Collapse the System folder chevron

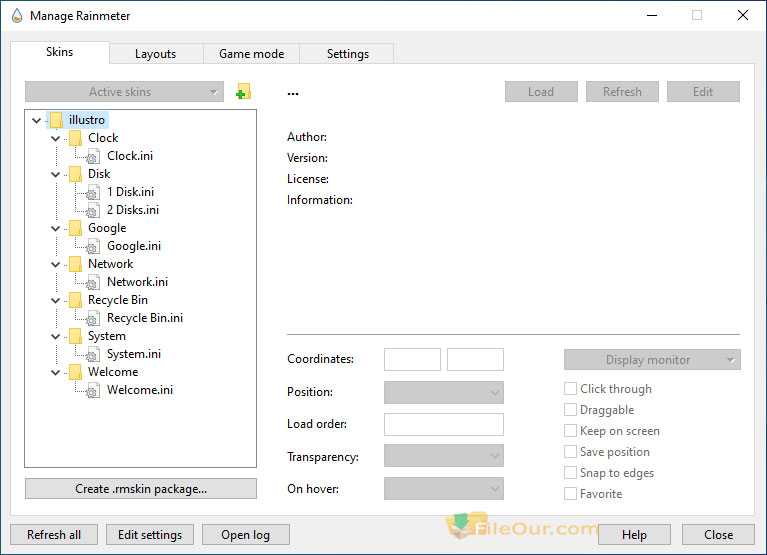(x=56, y=336)
